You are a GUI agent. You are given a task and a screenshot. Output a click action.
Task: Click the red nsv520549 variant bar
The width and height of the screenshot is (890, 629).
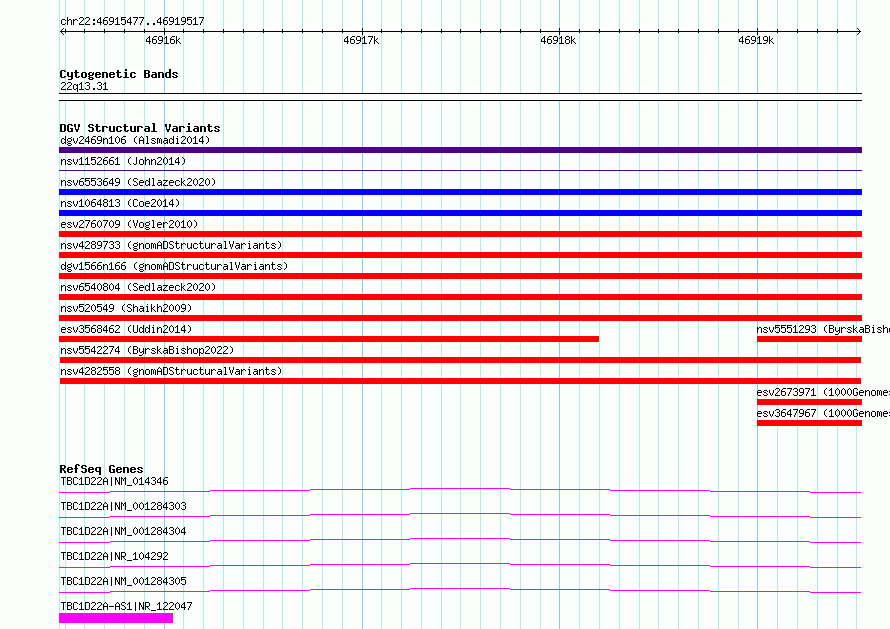pos(460,318)
